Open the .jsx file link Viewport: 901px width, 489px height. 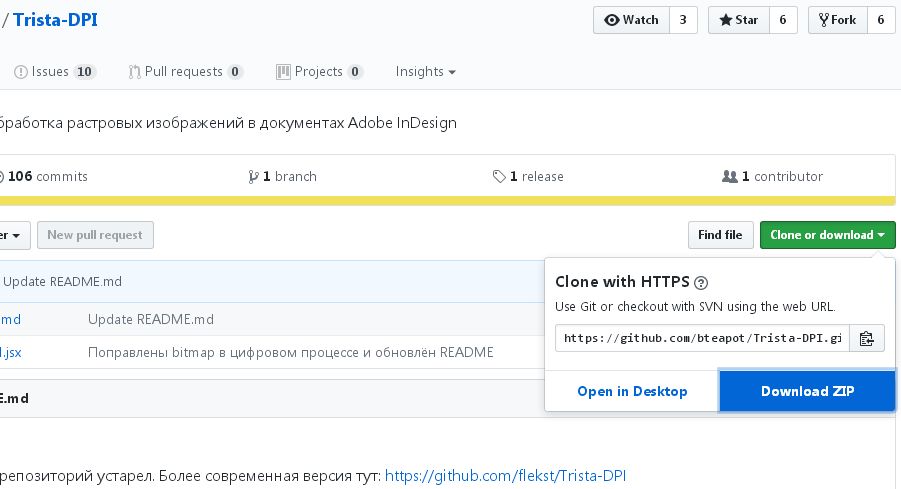pos(10,353)
